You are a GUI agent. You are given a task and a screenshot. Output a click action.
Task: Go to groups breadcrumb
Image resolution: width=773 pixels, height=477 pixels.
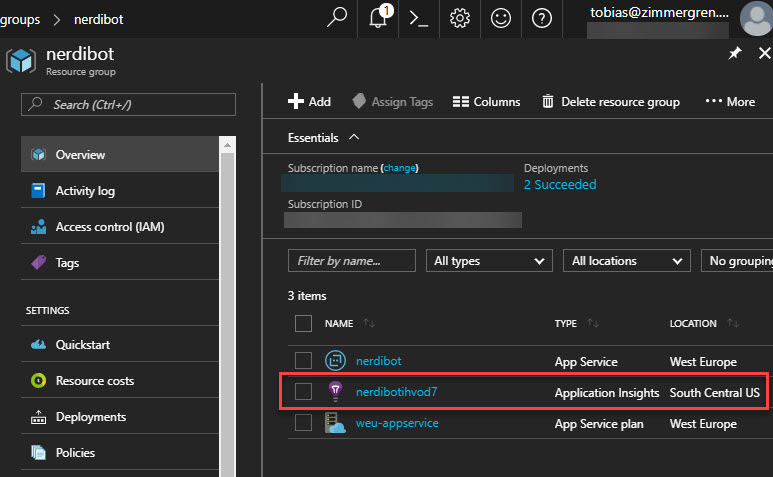point(20,20)
